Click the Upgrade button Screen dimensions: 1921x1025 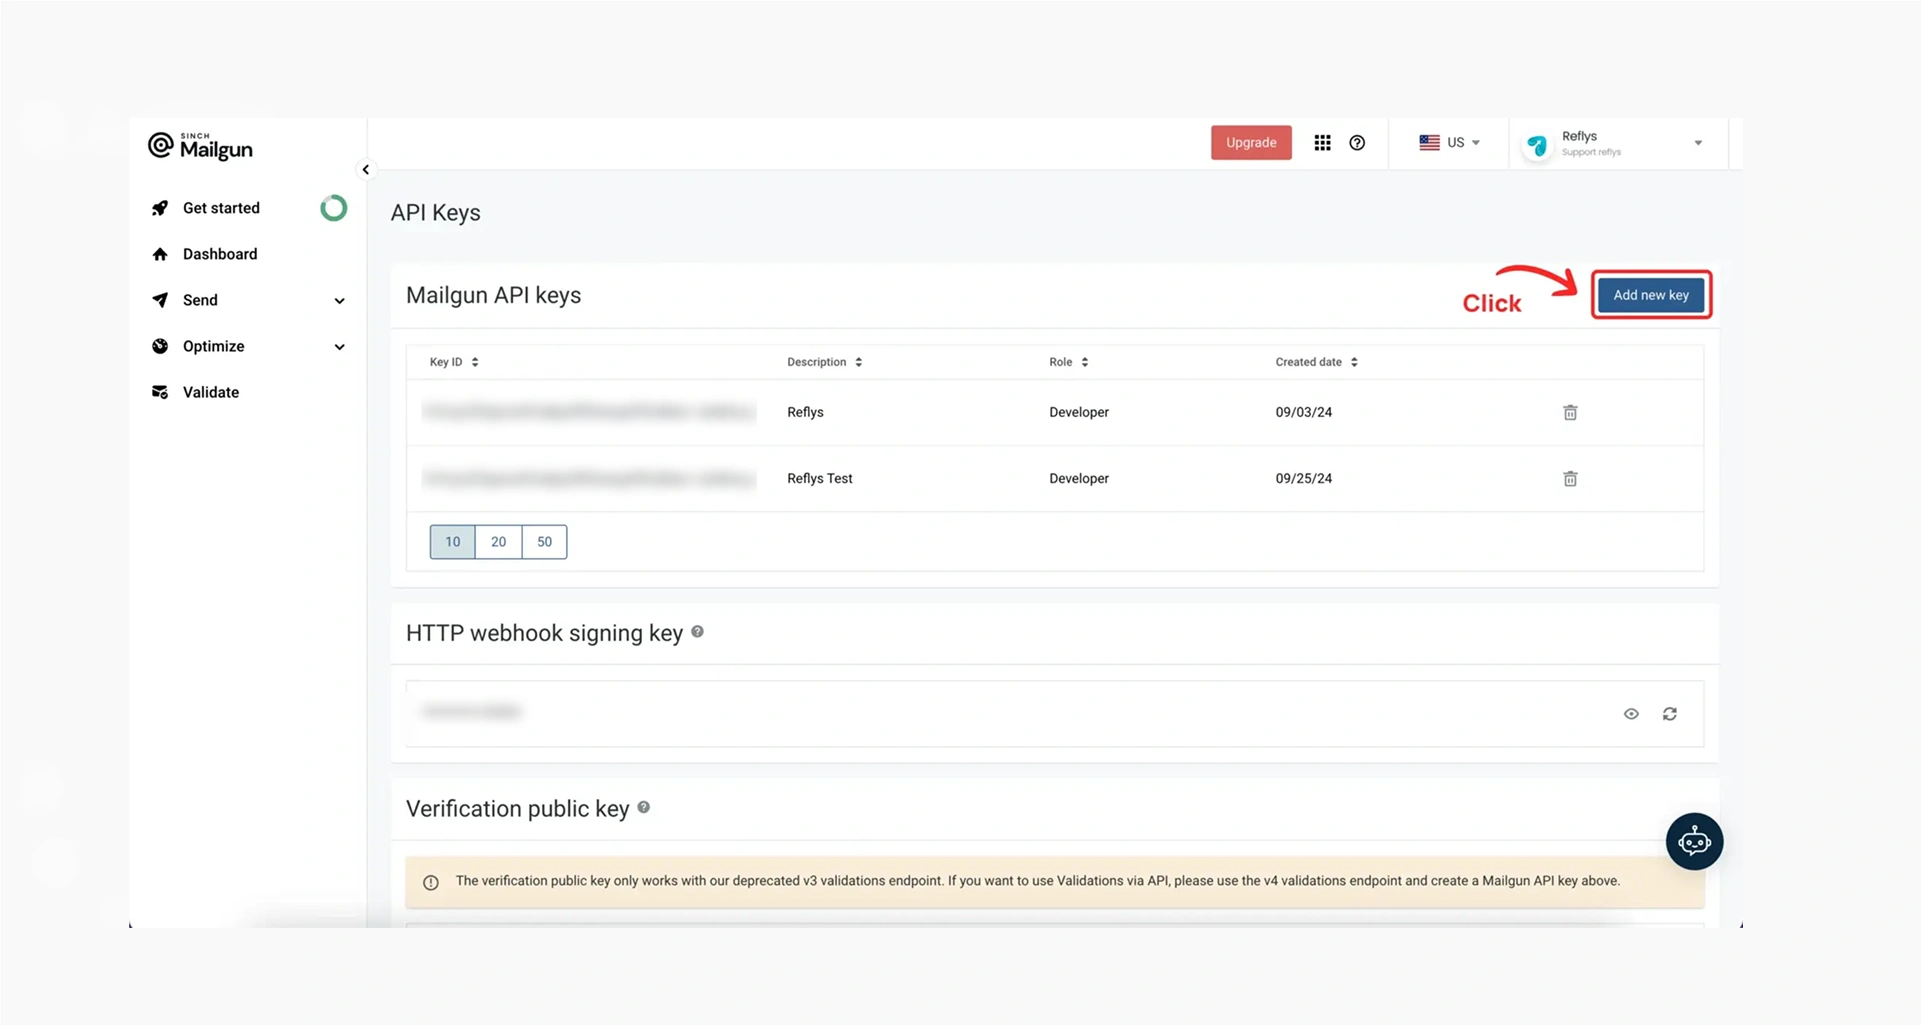(1251, 143)
